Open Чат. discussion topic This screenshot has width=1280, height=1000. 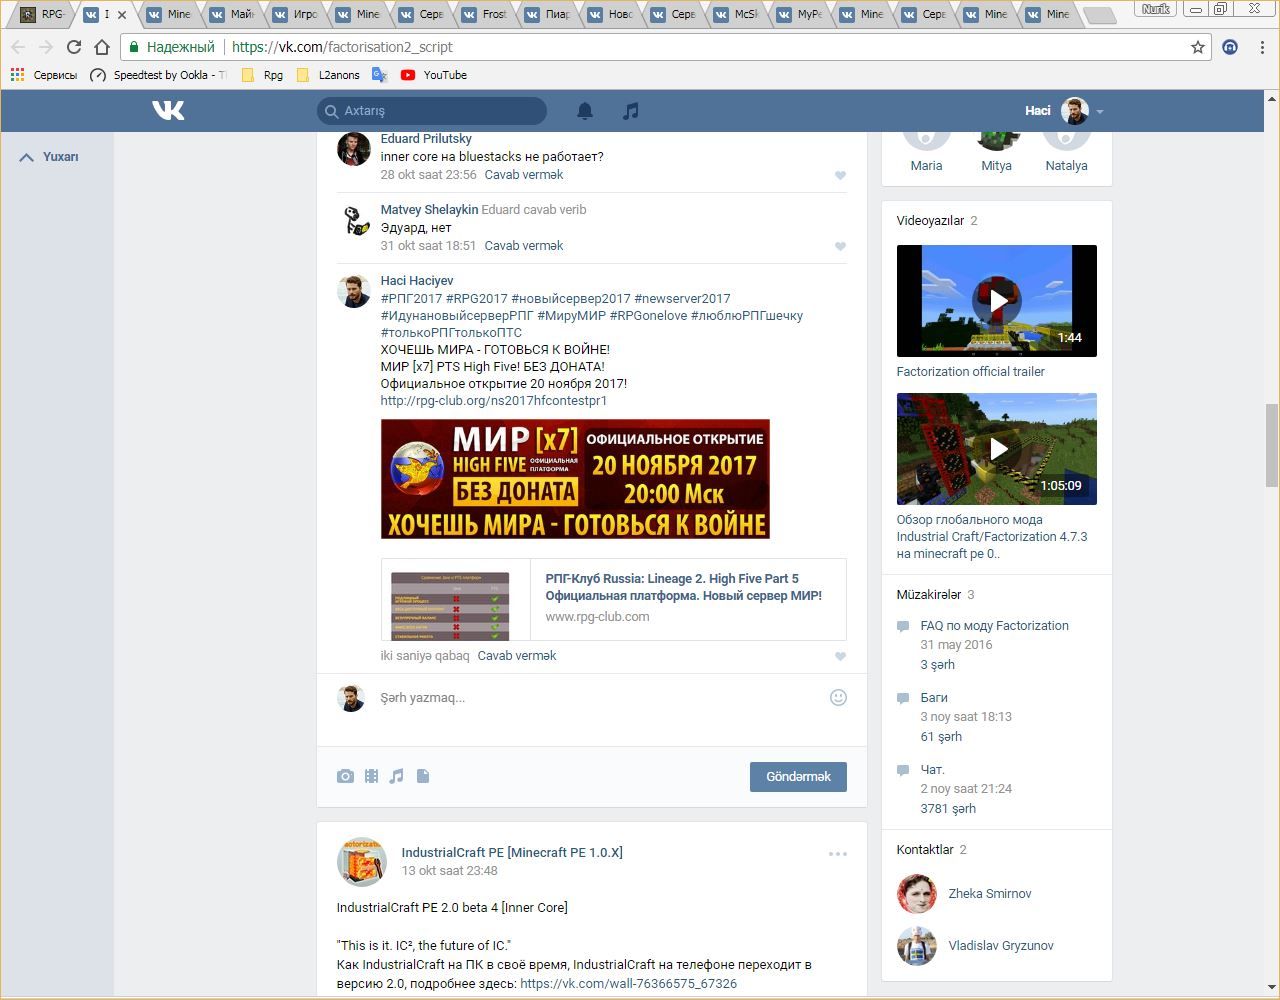coord(932,770)
